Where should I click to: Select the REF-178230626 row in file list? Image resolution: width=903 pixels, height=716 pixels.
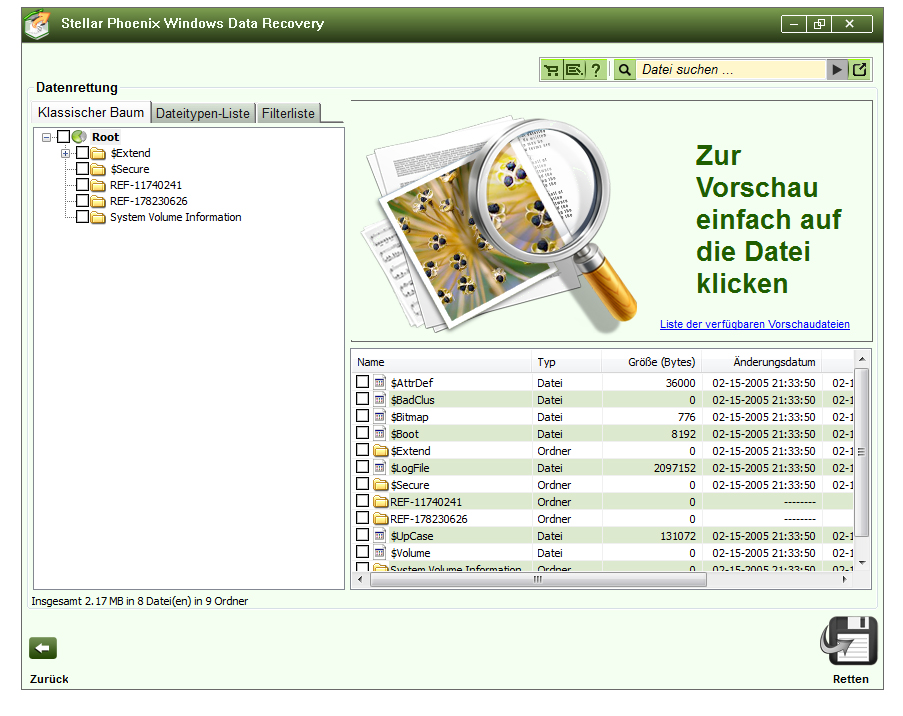click(x=602, y=518)
